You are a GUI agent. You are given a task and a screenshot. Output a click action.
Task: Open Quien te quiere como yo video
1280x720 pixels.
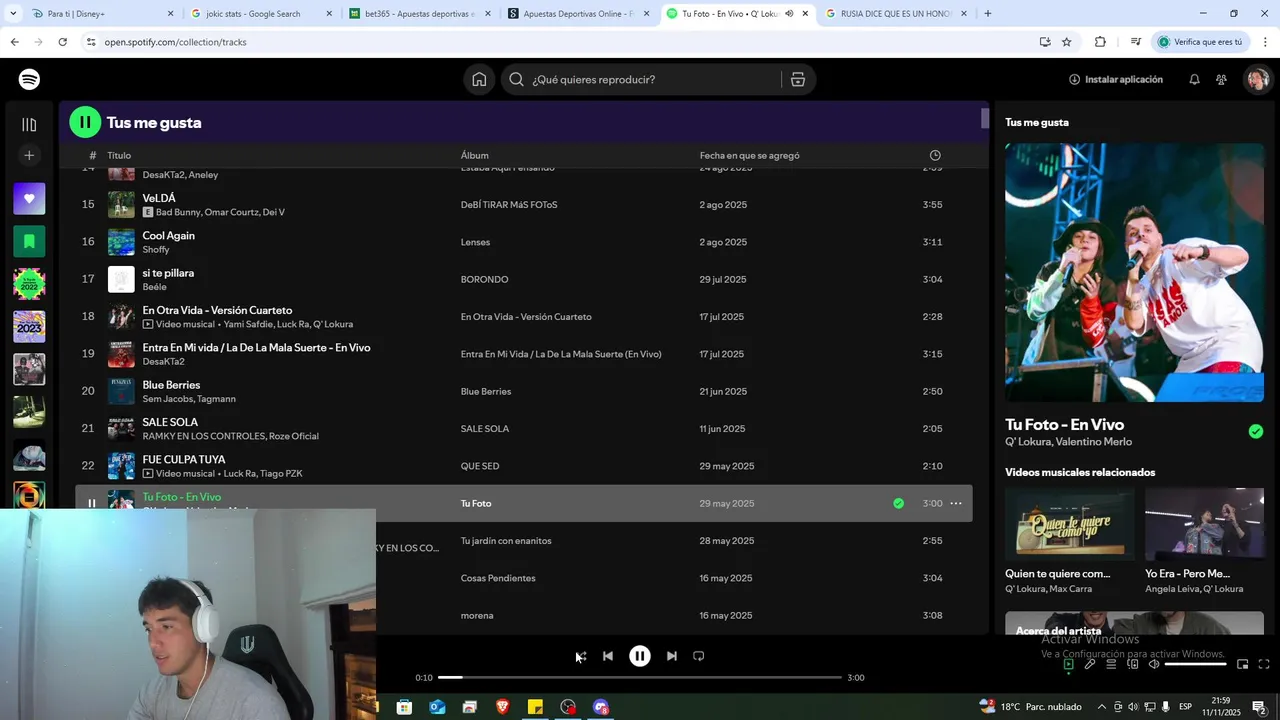click(x=1069, y=523)
